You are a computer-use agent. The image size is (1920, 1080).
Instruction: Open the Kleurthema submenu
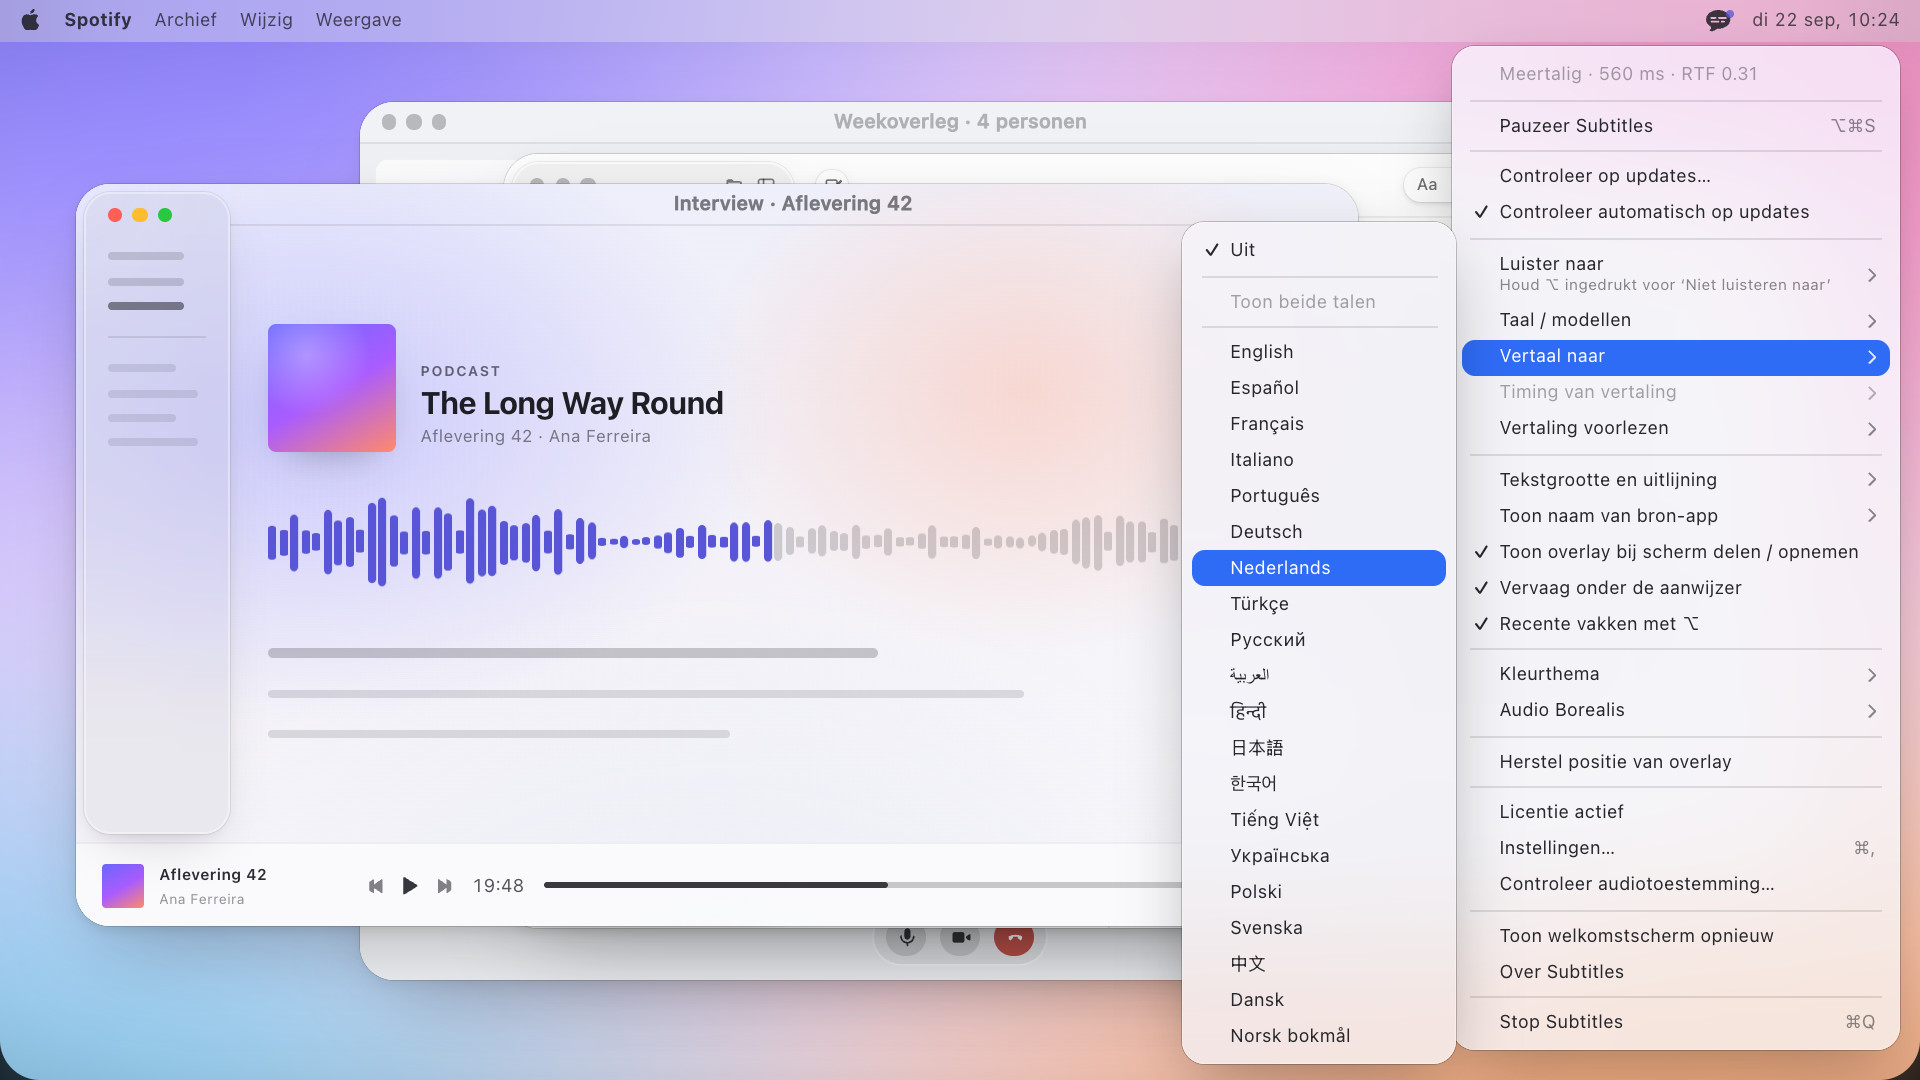pos(1676,674)
